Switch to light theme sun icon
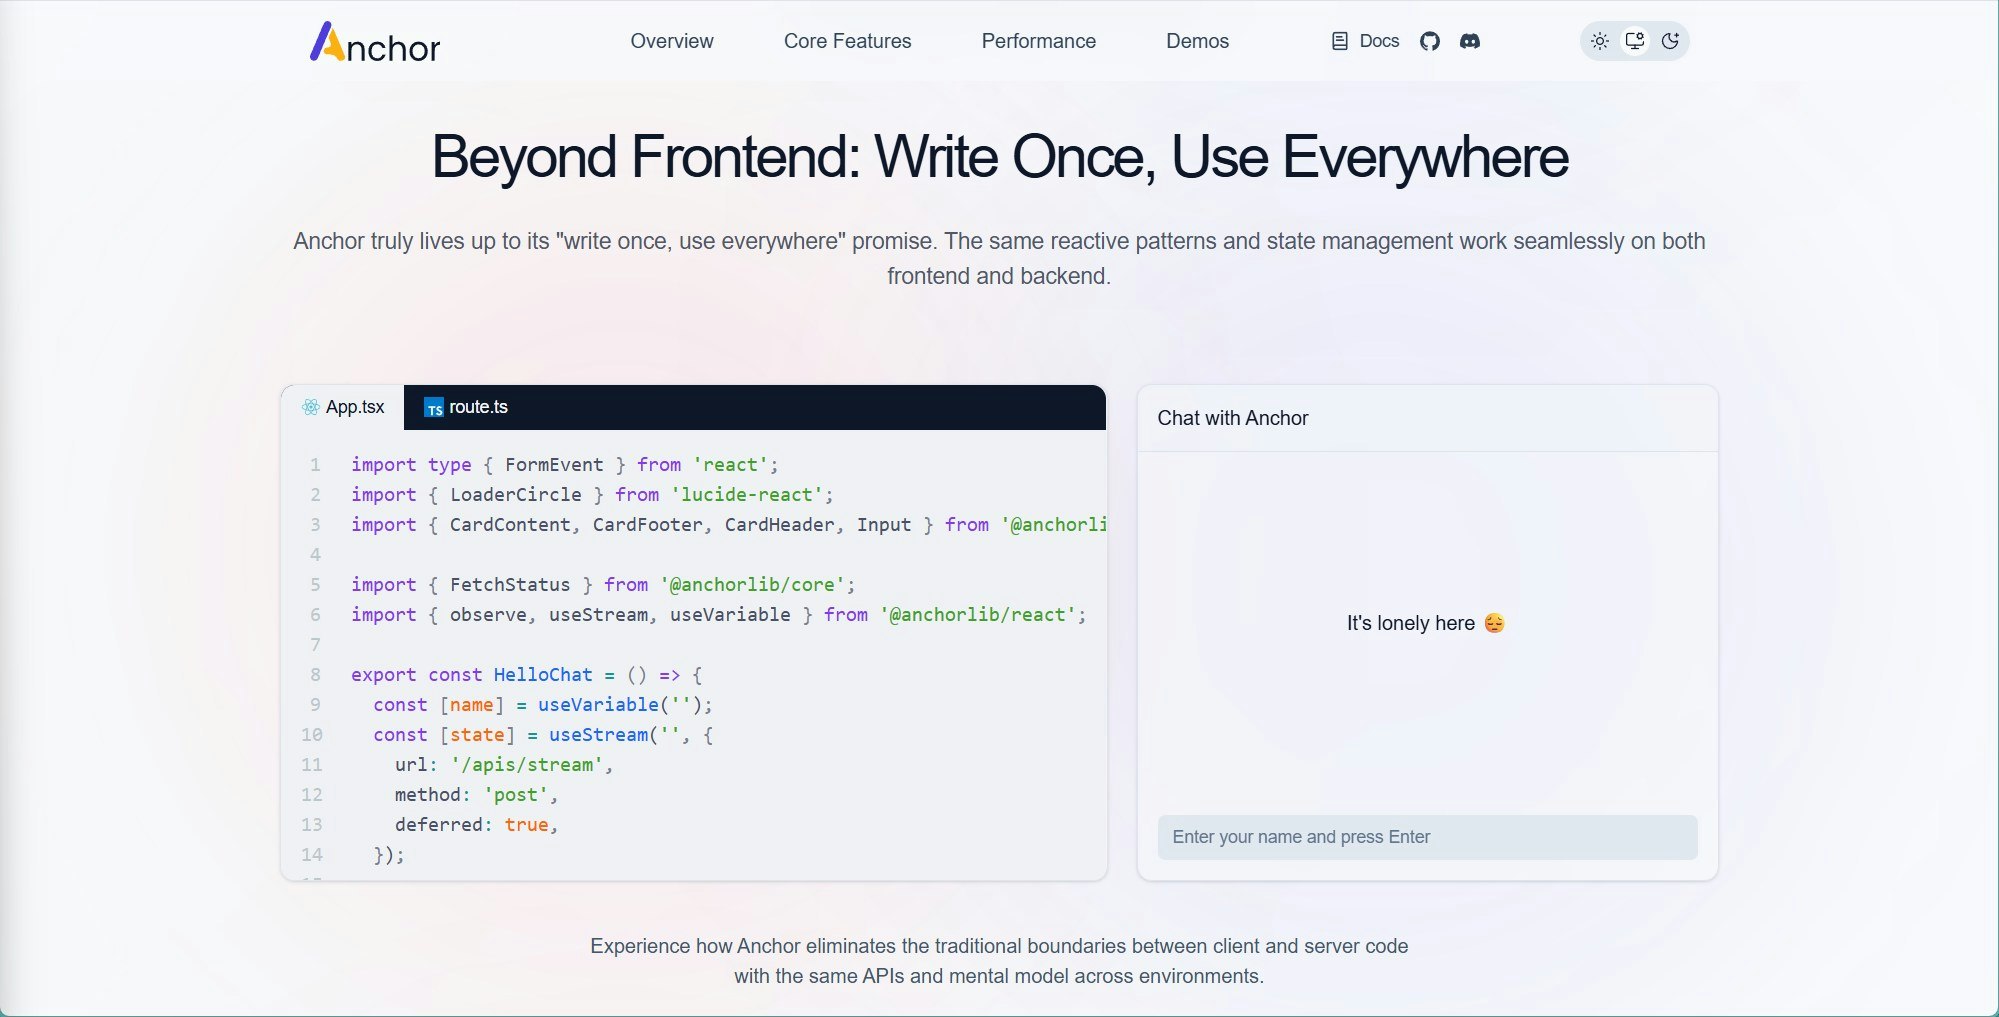This screenshot has width=1999, height=1017. point(1600,41)
